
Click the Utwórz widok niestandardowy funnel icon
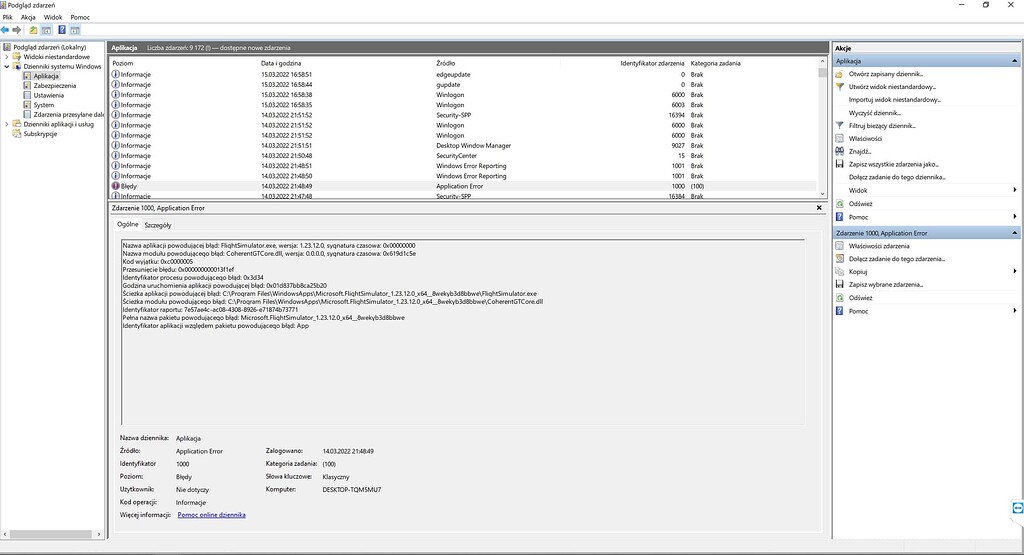[840, 87]
